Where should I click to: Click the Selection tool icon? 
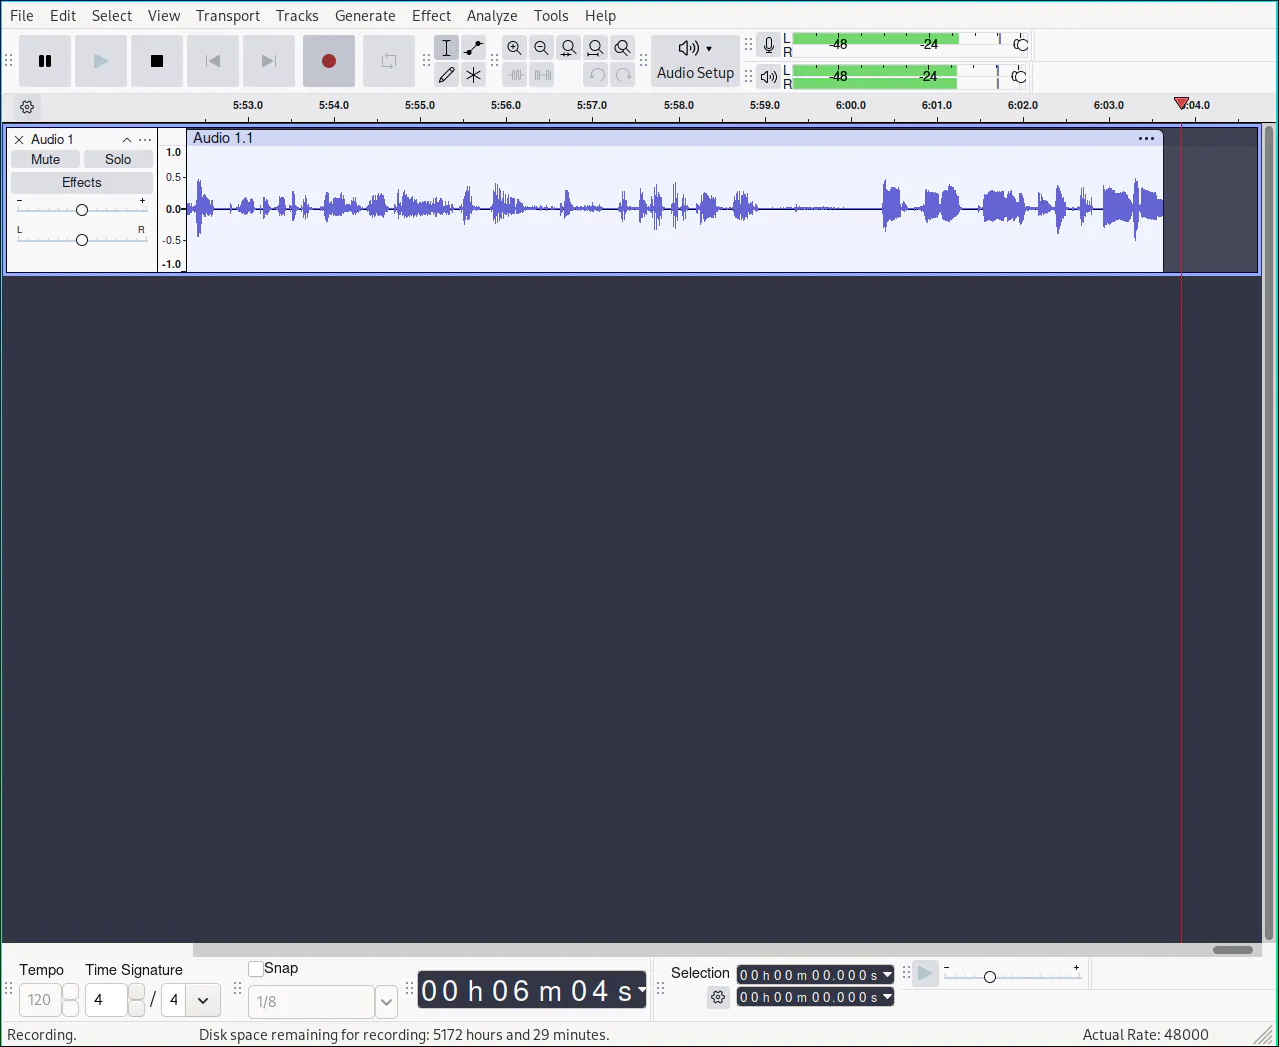446,47
